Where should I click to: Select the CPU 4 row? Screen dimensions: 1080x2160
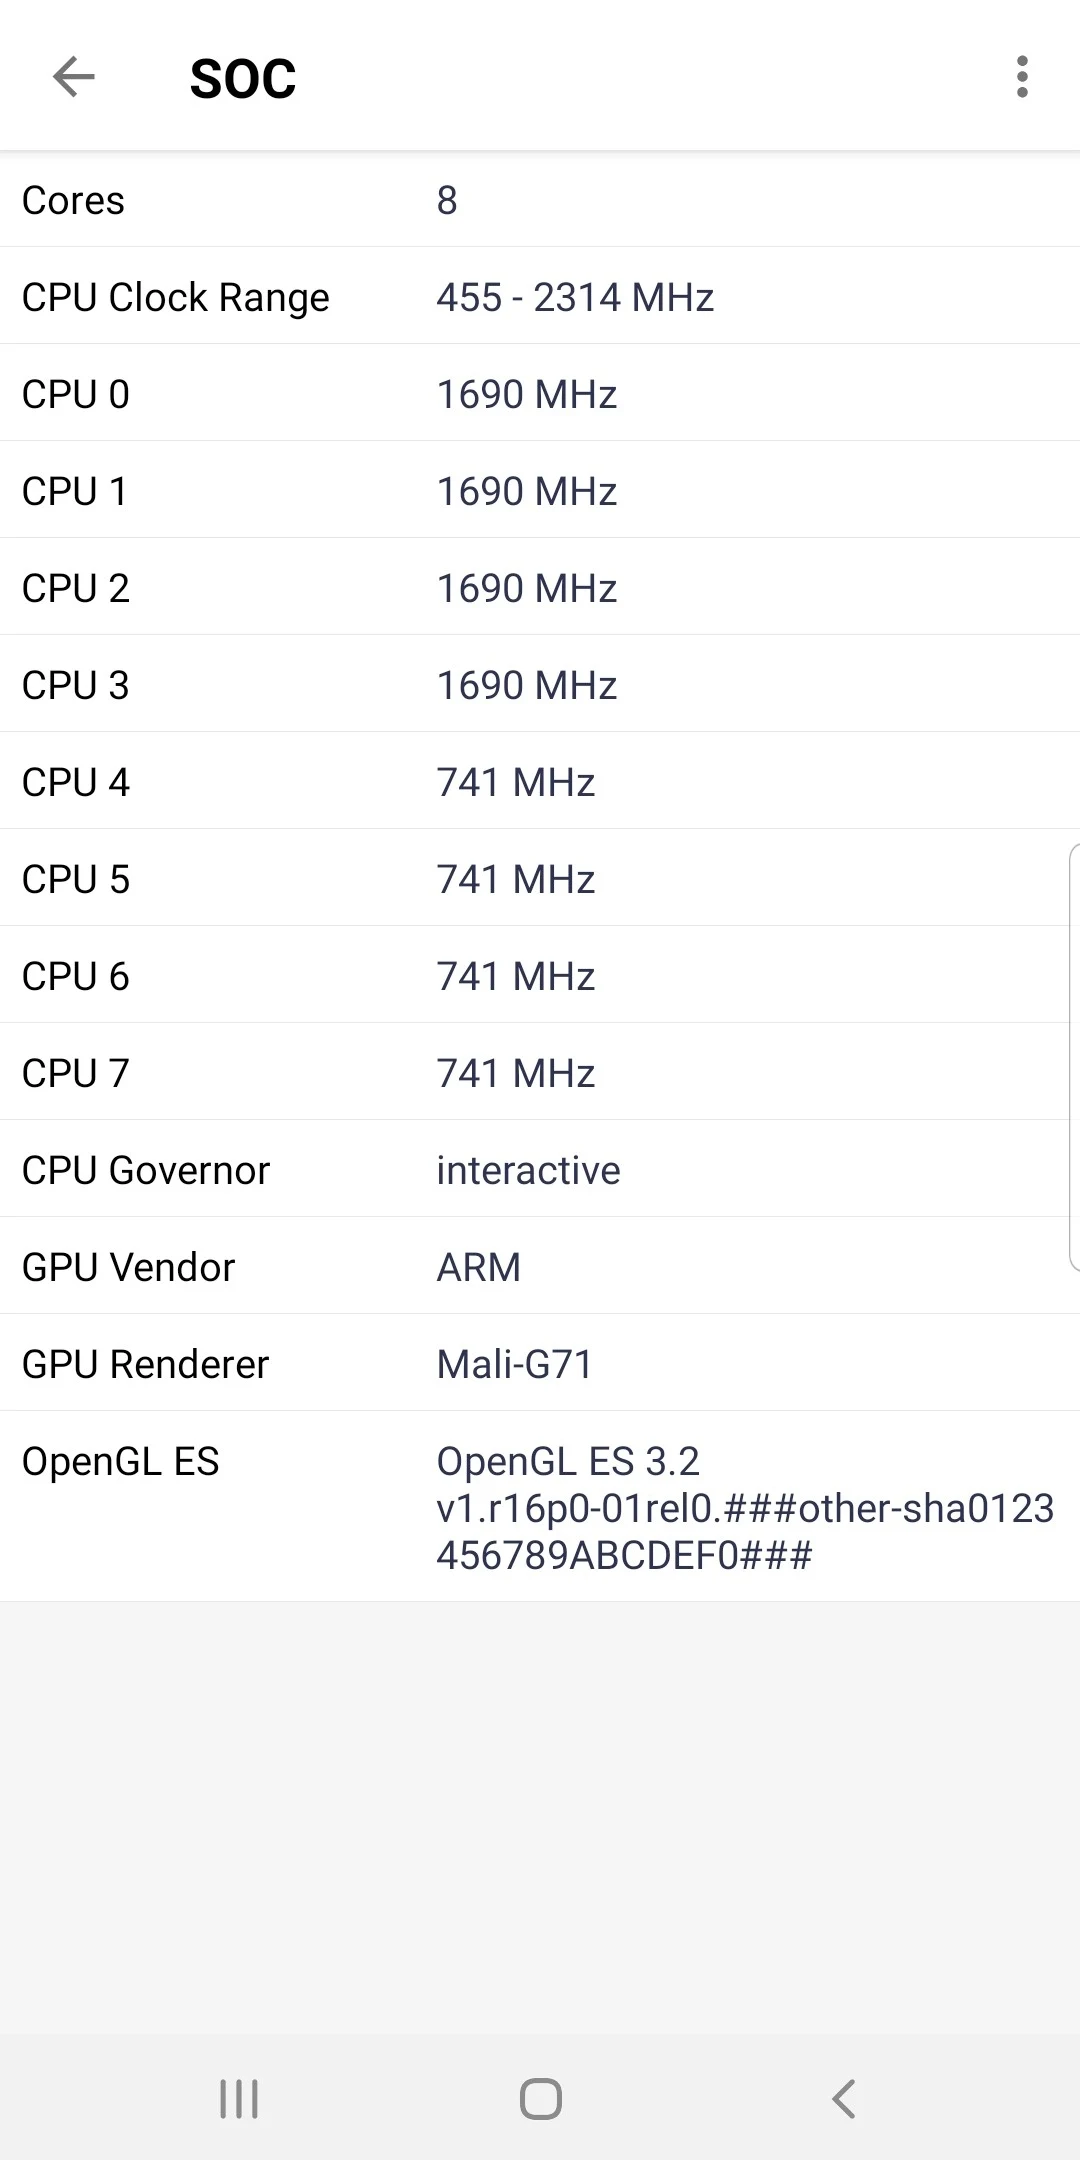540,782
